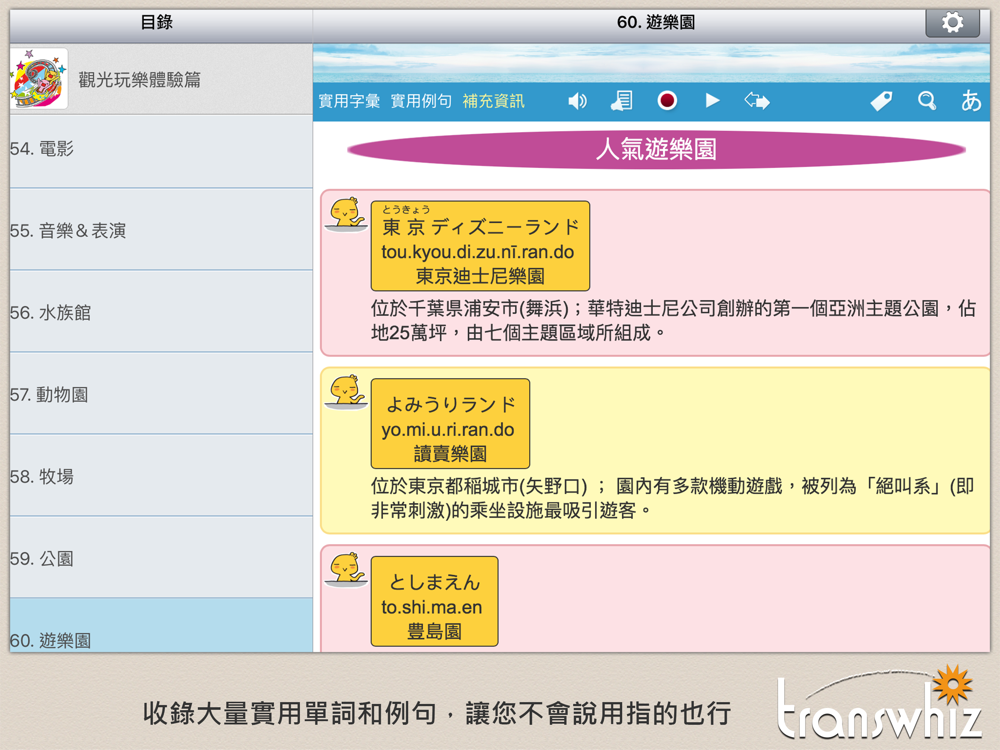This screenshot has height=750, width=1000.
Task: Open chapter 55. 音樂＆表演
Action: coord(161,230)
